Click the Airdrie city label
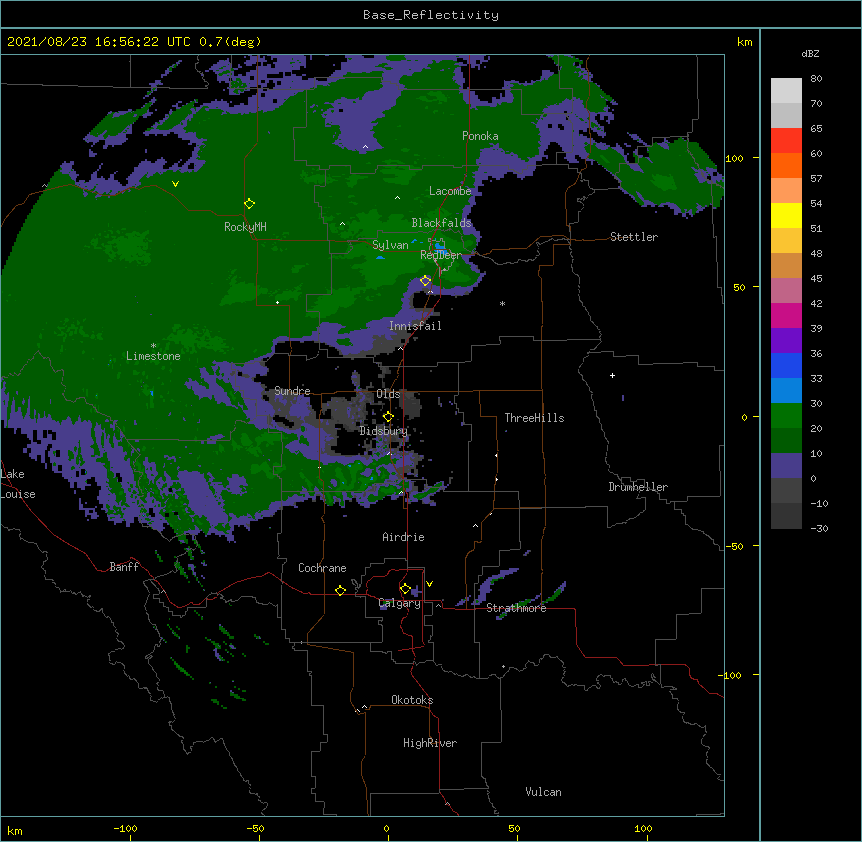This screenshot has height=842, width=862. (403, 537)
